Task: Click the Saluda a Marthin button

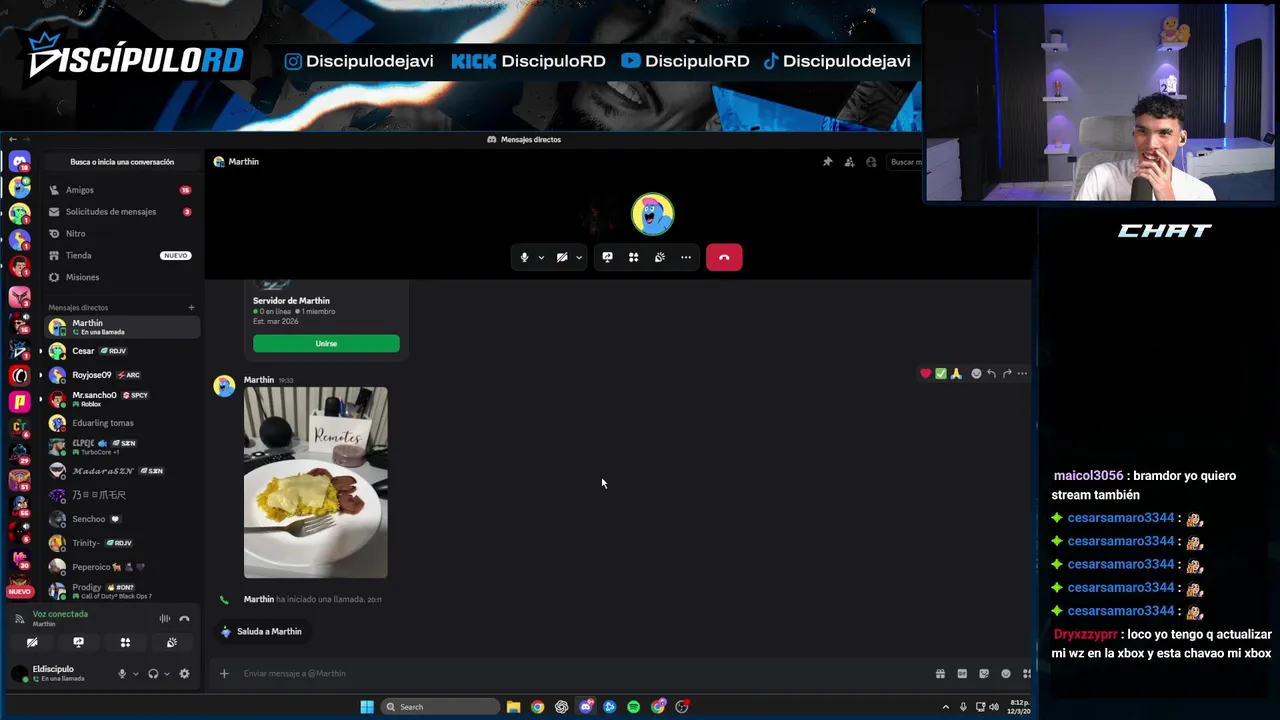Action: pyautogui.click(x=261, y=631)
